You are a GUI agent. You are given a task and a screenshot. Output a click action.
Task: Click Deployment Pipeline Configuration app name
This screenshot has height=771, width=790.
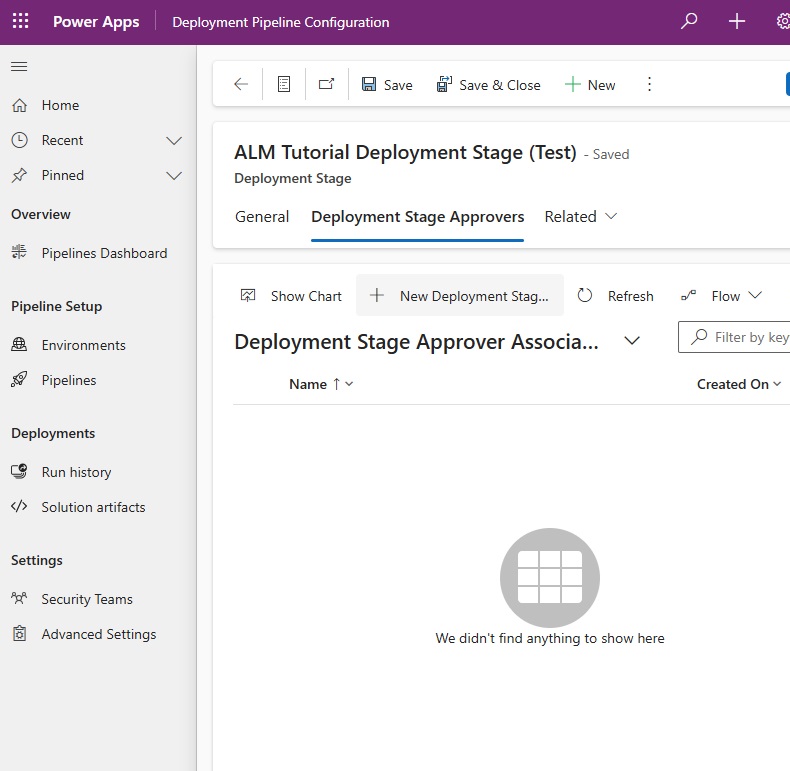point(281,22)
